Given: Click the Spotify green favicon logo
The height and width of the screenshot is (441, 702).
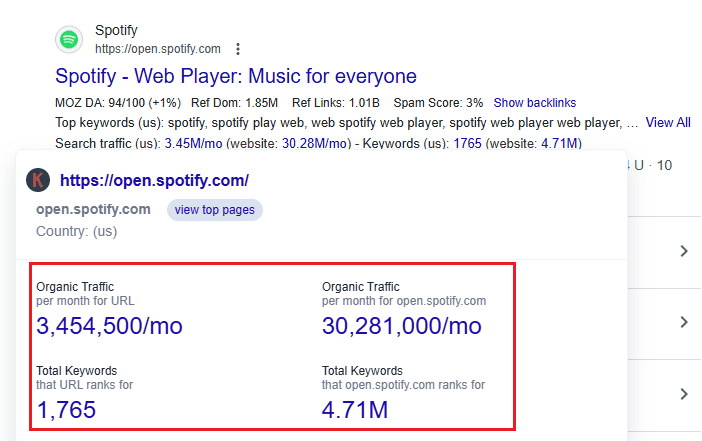Looking at the screenshot, I should tap(69, 39).
